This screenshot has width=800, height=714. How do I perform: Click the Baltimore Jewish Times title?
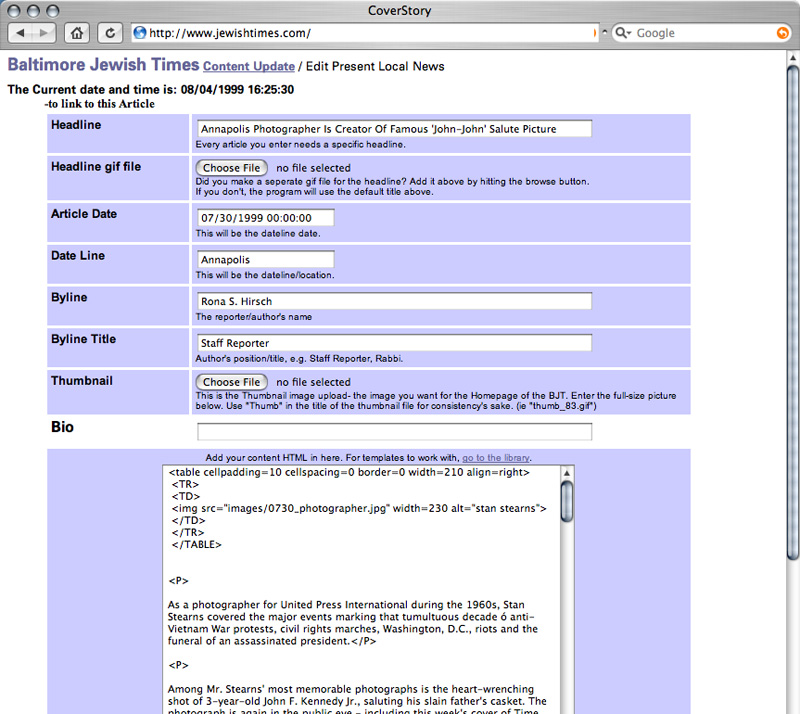pyautogui.click(x=103, y=65)
